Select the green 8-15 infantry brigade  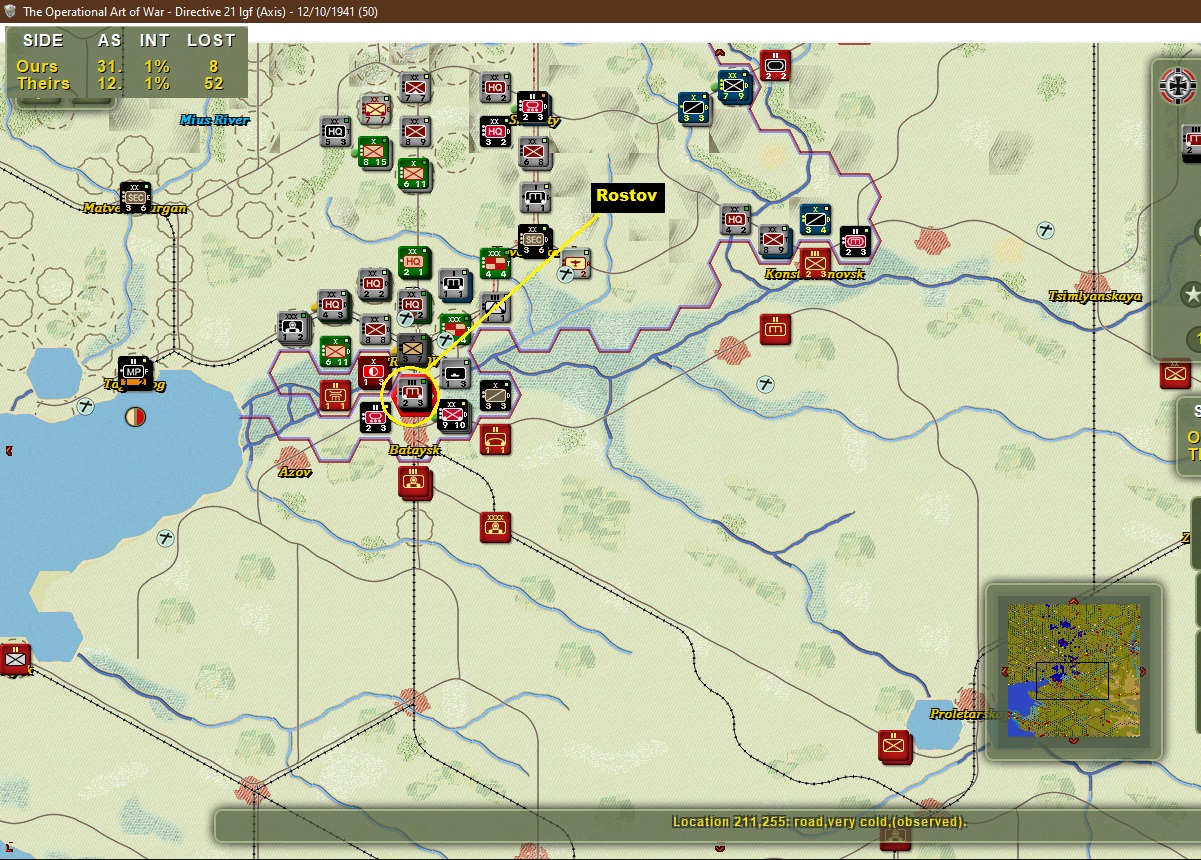375,150
